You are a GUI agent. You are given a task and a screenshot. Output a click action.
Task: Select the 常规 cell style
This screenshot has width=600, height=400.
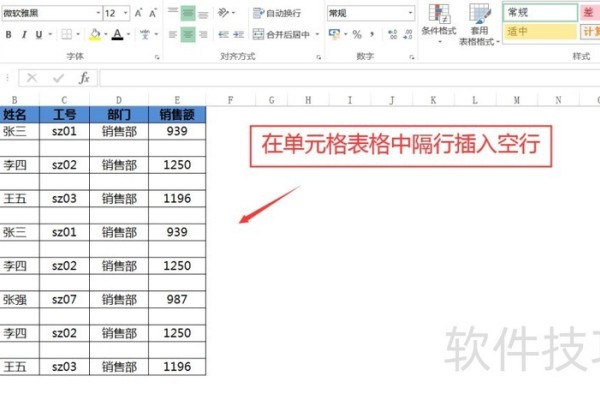coord(540,13)
